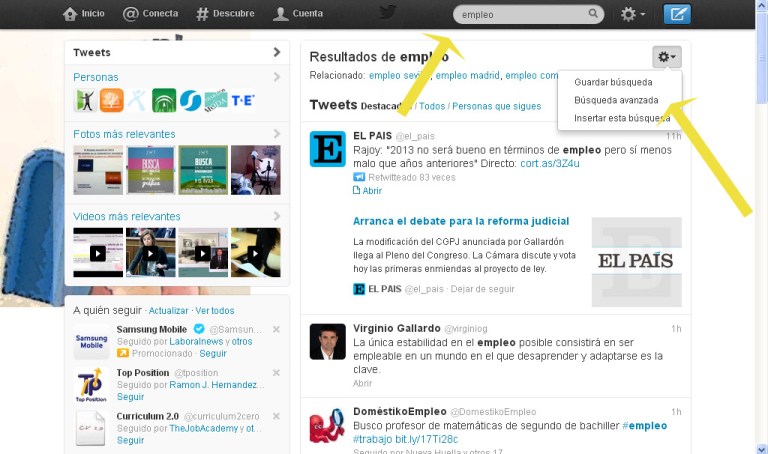Open related search empleo sevilla
This screenshot has height=454, width=768.
tap(399, 75)
